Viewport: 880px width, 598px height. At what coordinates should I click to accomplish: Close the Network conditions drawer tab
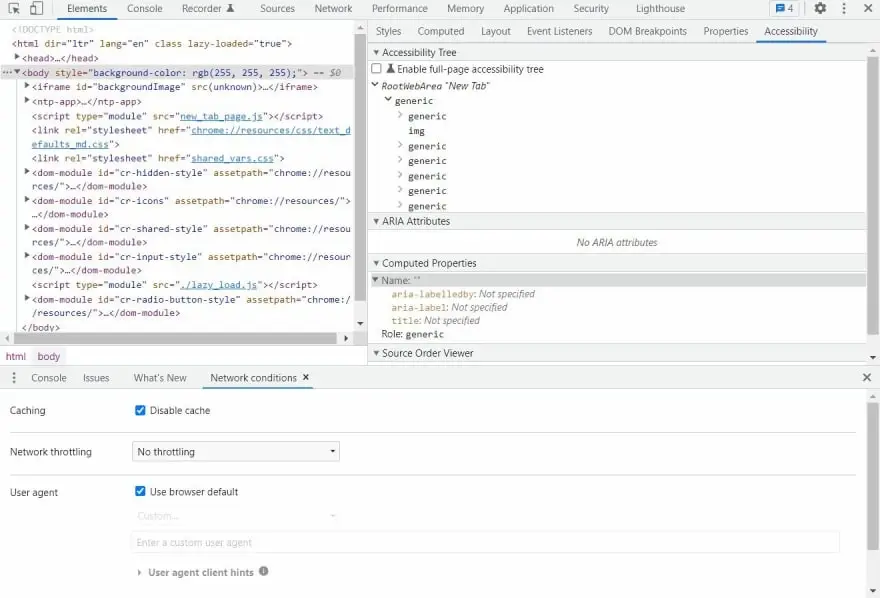point(306,378)
